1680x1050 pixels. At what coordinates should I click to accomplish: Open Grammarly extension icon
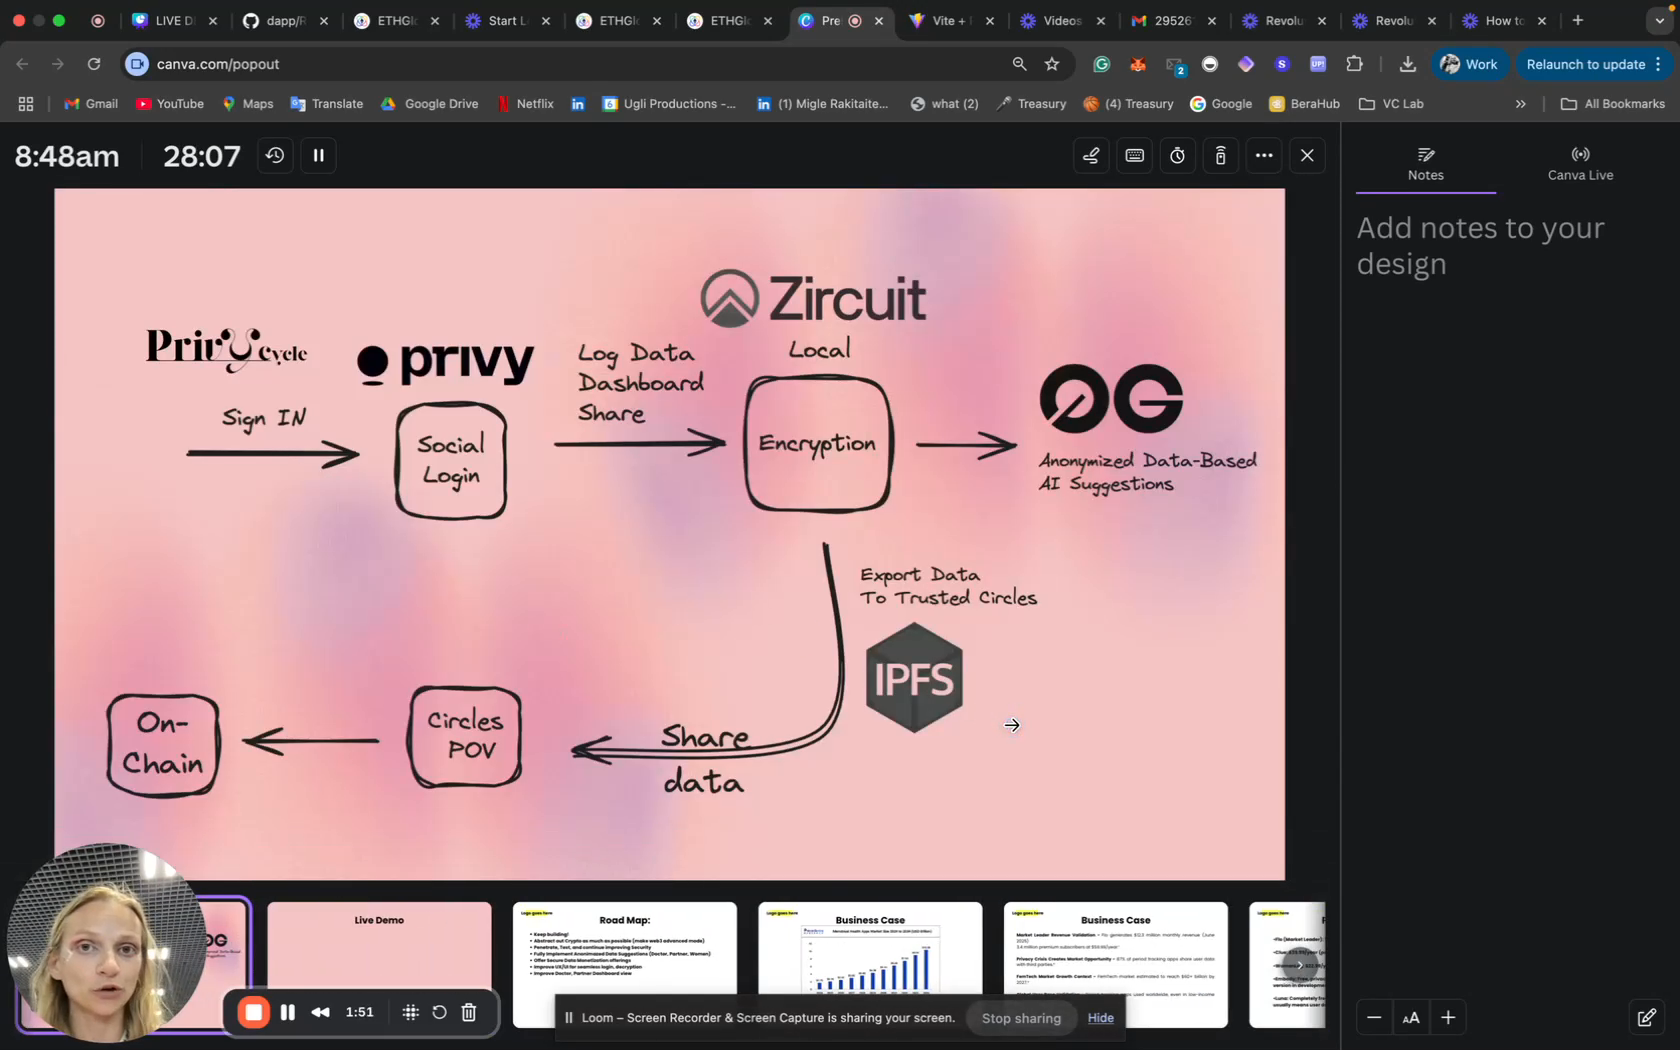pos(1102,64)
